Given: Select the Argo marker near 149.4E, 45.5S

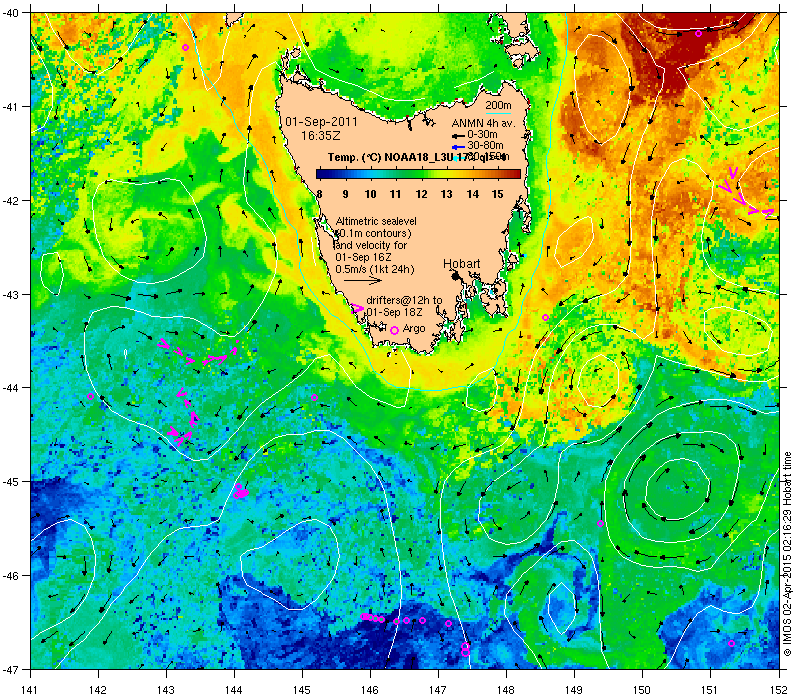Looking at the screenshot, I should pos(601,523).
